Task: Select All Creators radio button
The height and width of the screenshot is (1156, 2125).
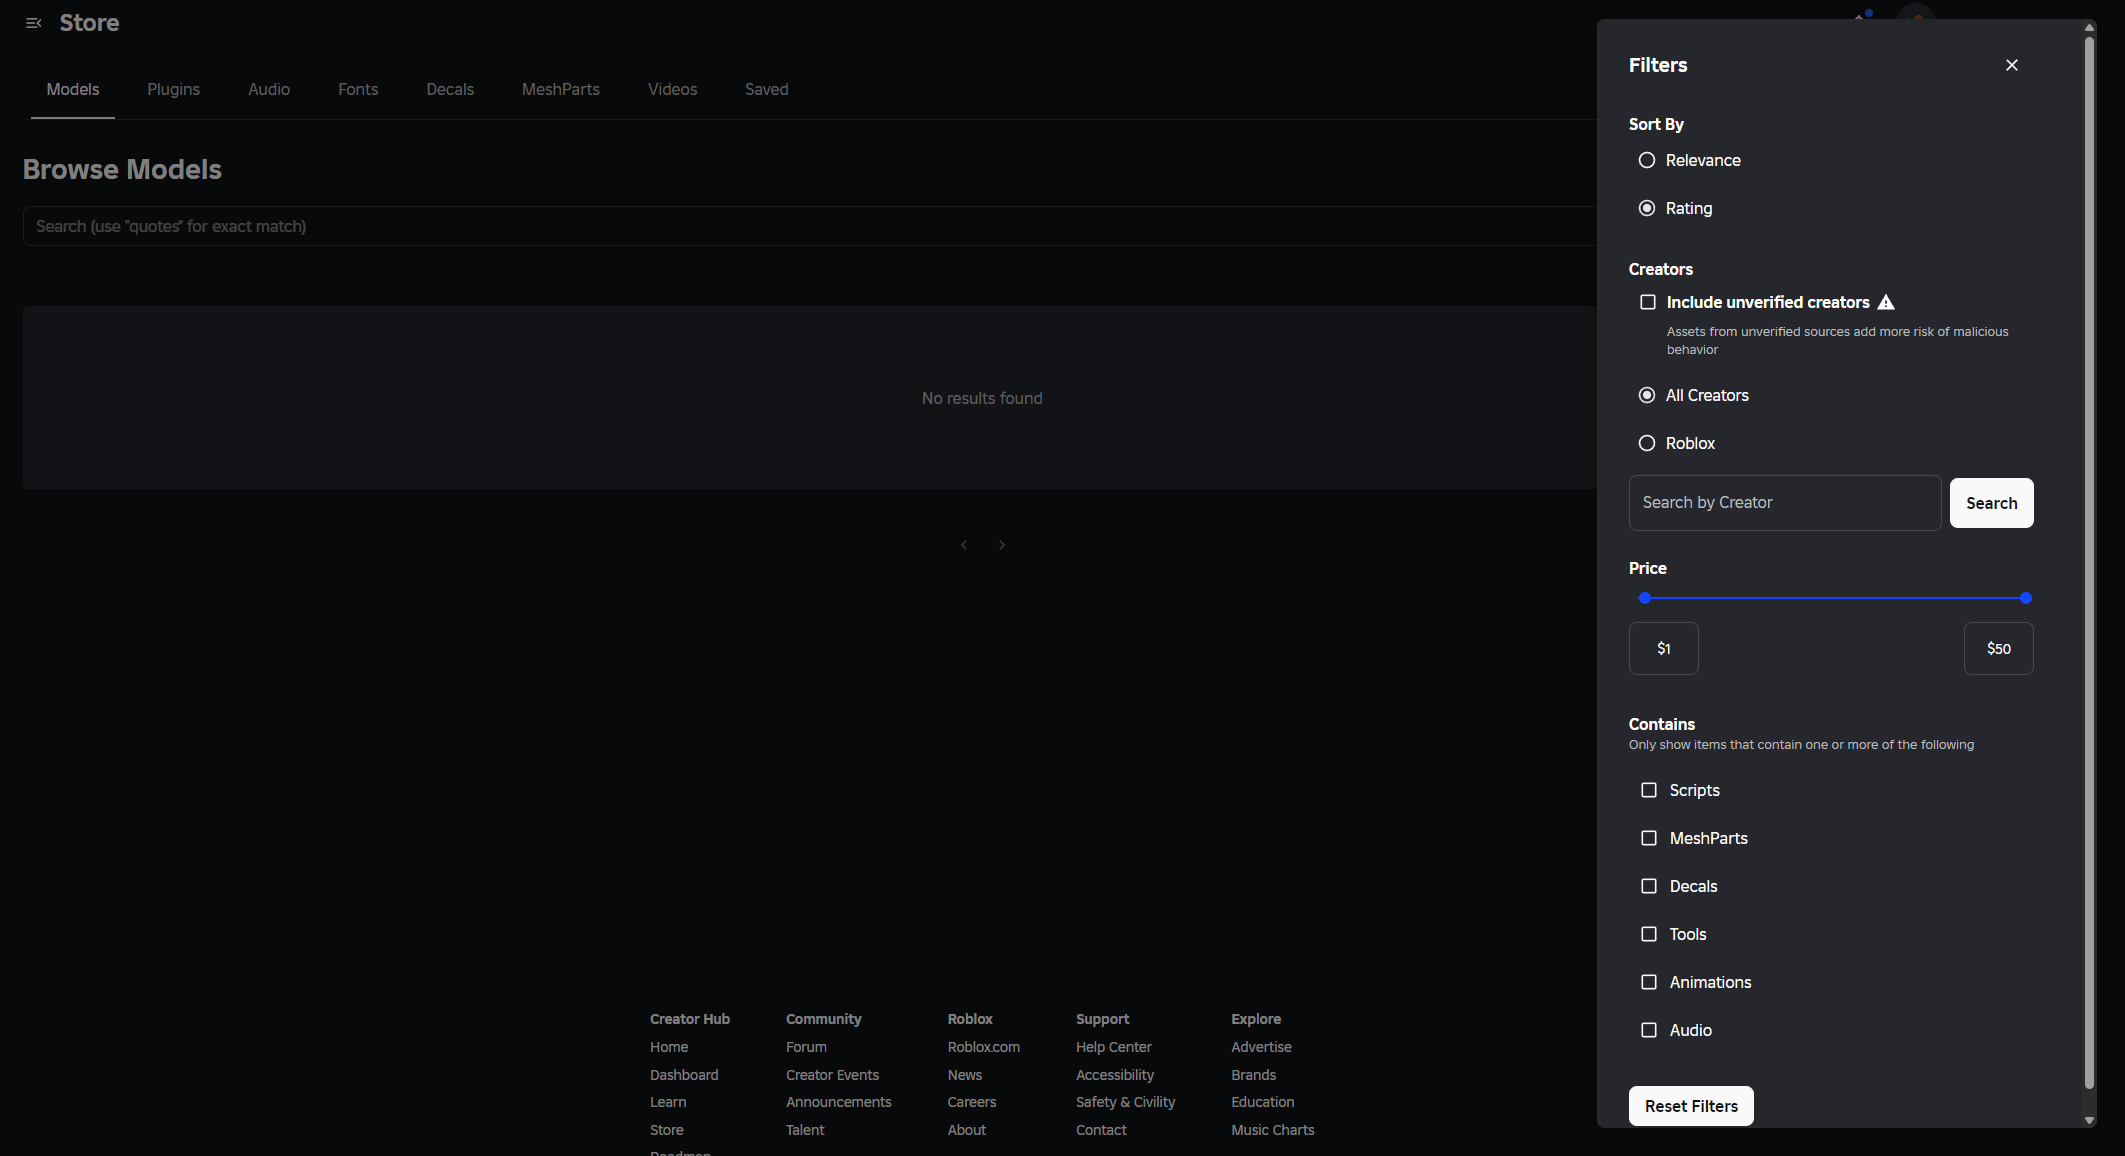Action: point(1647,395)
